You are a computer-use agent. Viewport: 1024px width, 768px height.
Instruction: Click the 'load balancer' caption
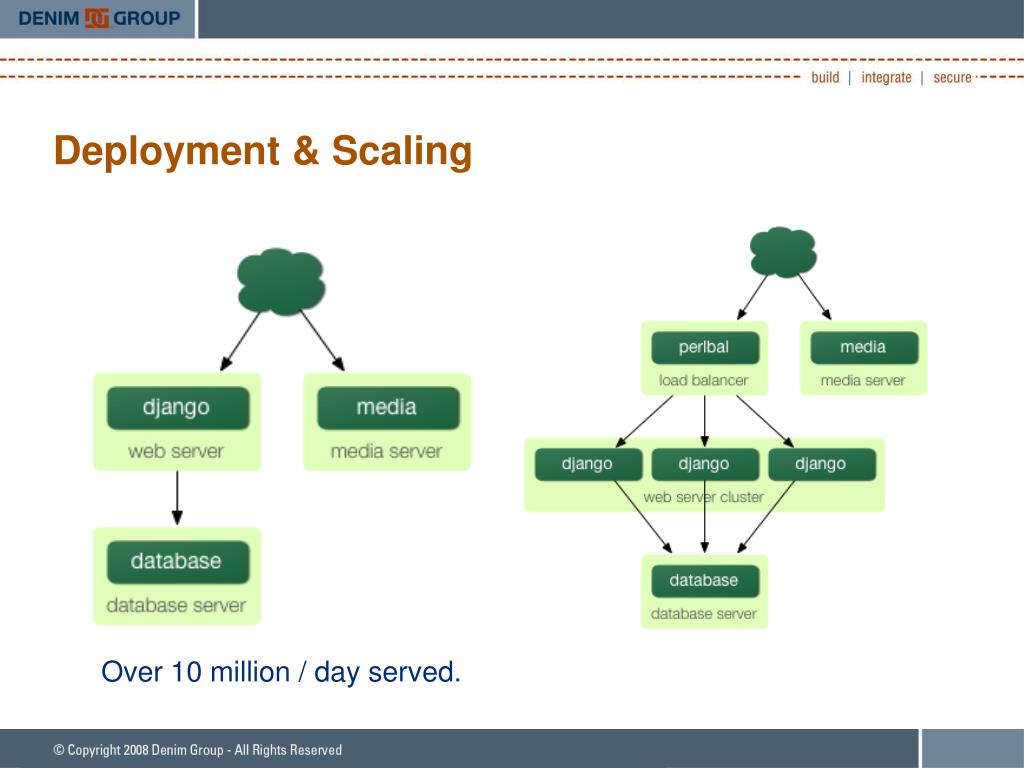703,380
